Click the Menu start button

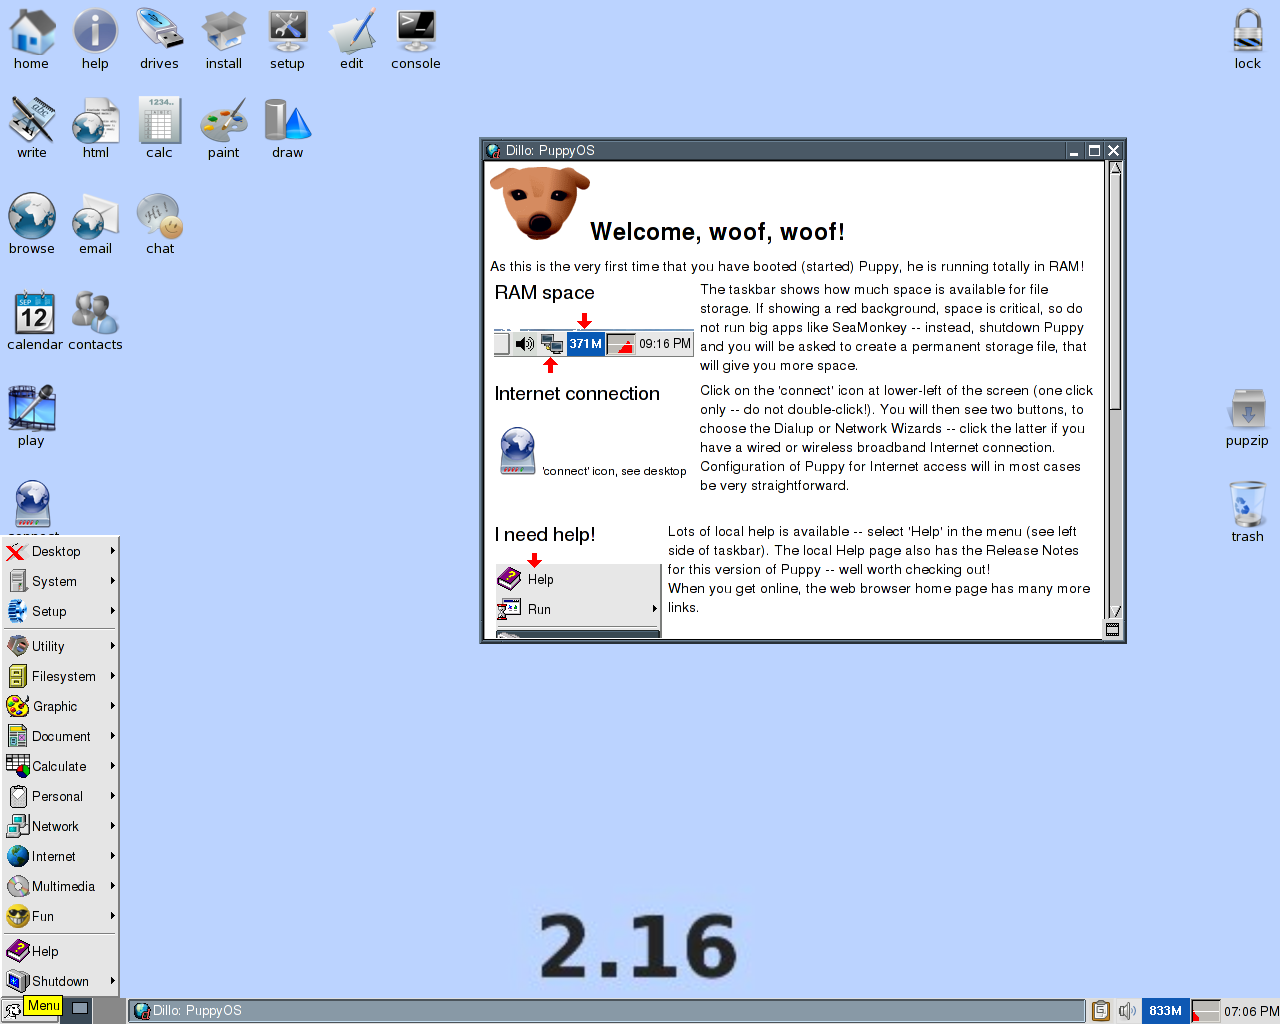click(32, 1009)
